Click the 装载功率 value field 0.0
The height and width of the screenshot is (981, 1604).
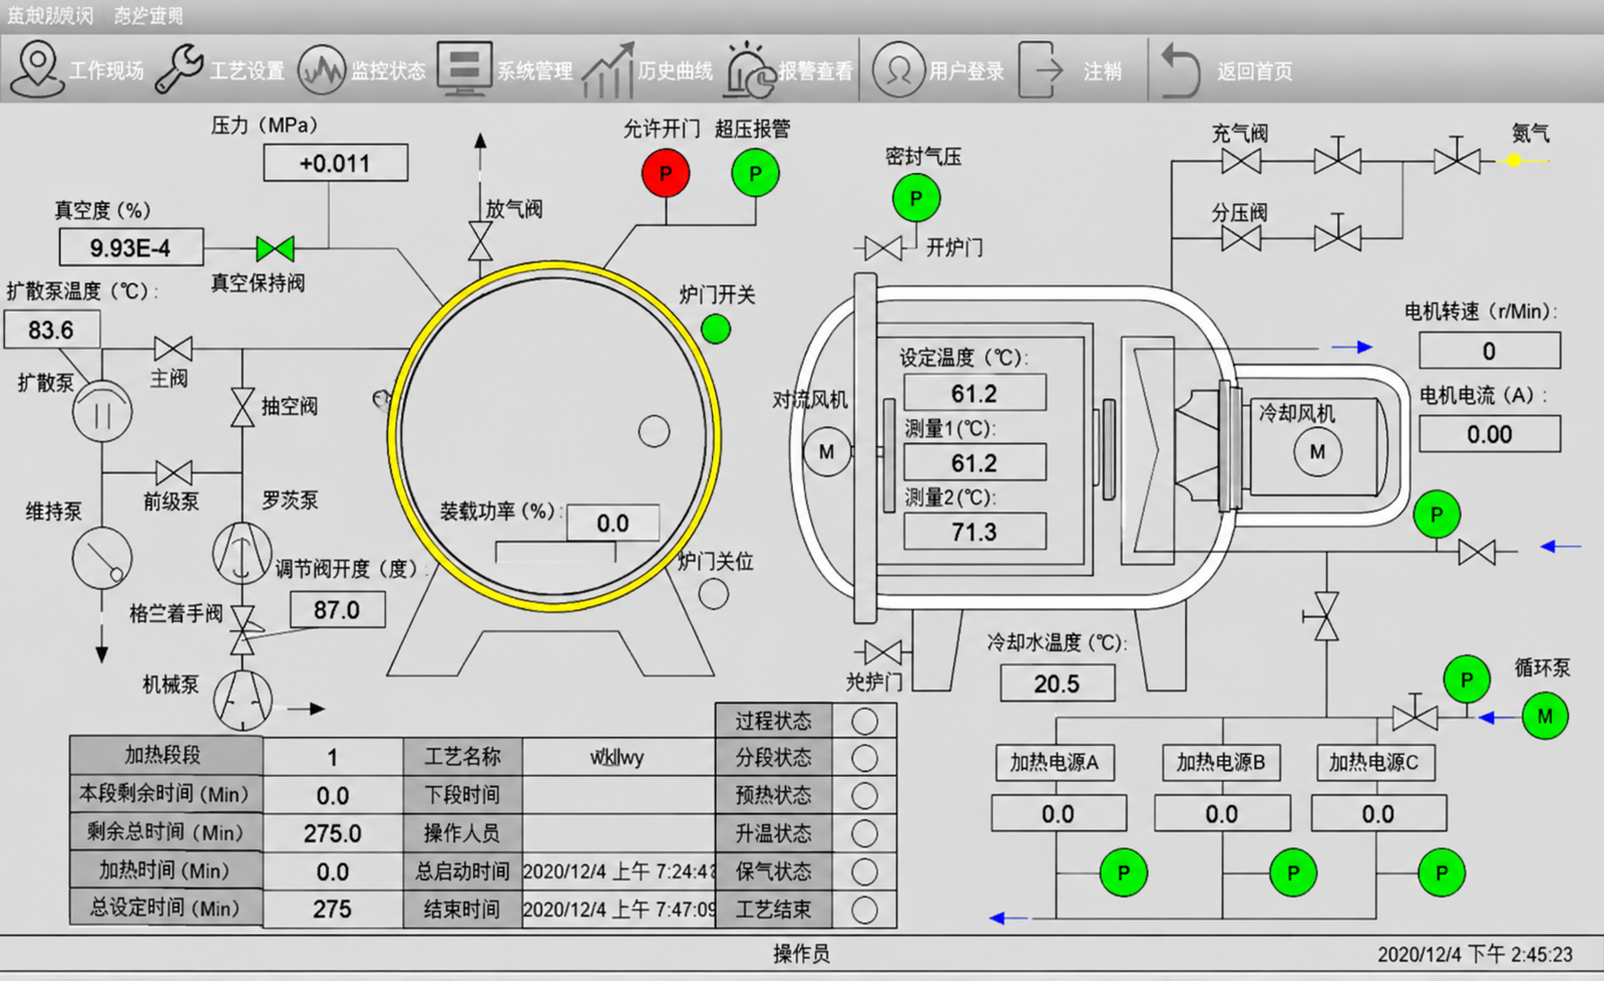tap(613, 523)
